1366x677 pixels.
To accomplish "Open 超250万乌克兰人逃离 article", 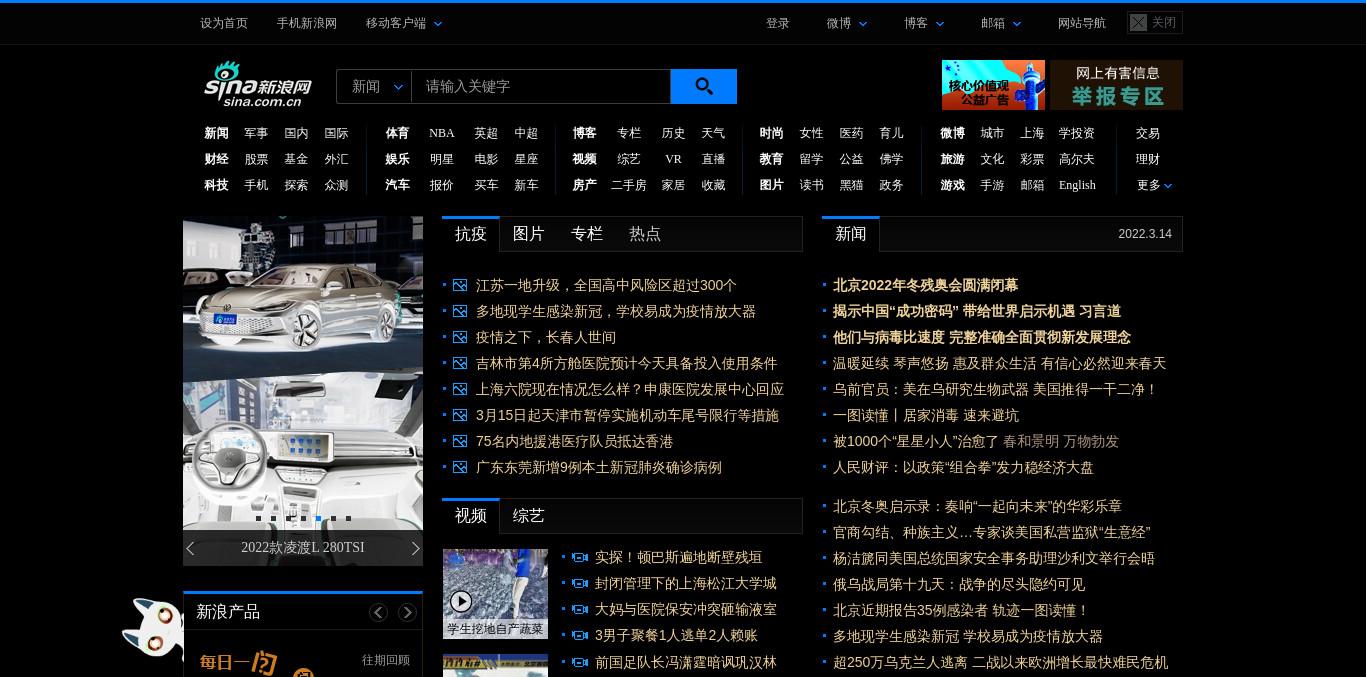I will tap(1000, 662).
